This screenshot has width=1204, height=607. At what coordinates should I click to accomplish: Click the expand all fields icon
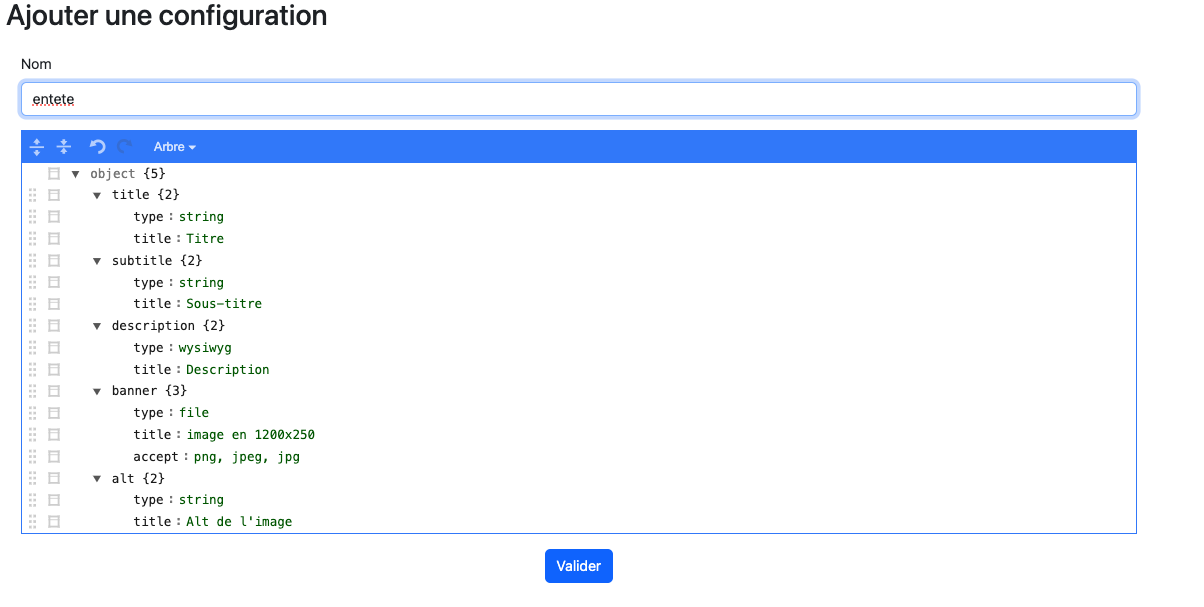click(x=37, y=147)
